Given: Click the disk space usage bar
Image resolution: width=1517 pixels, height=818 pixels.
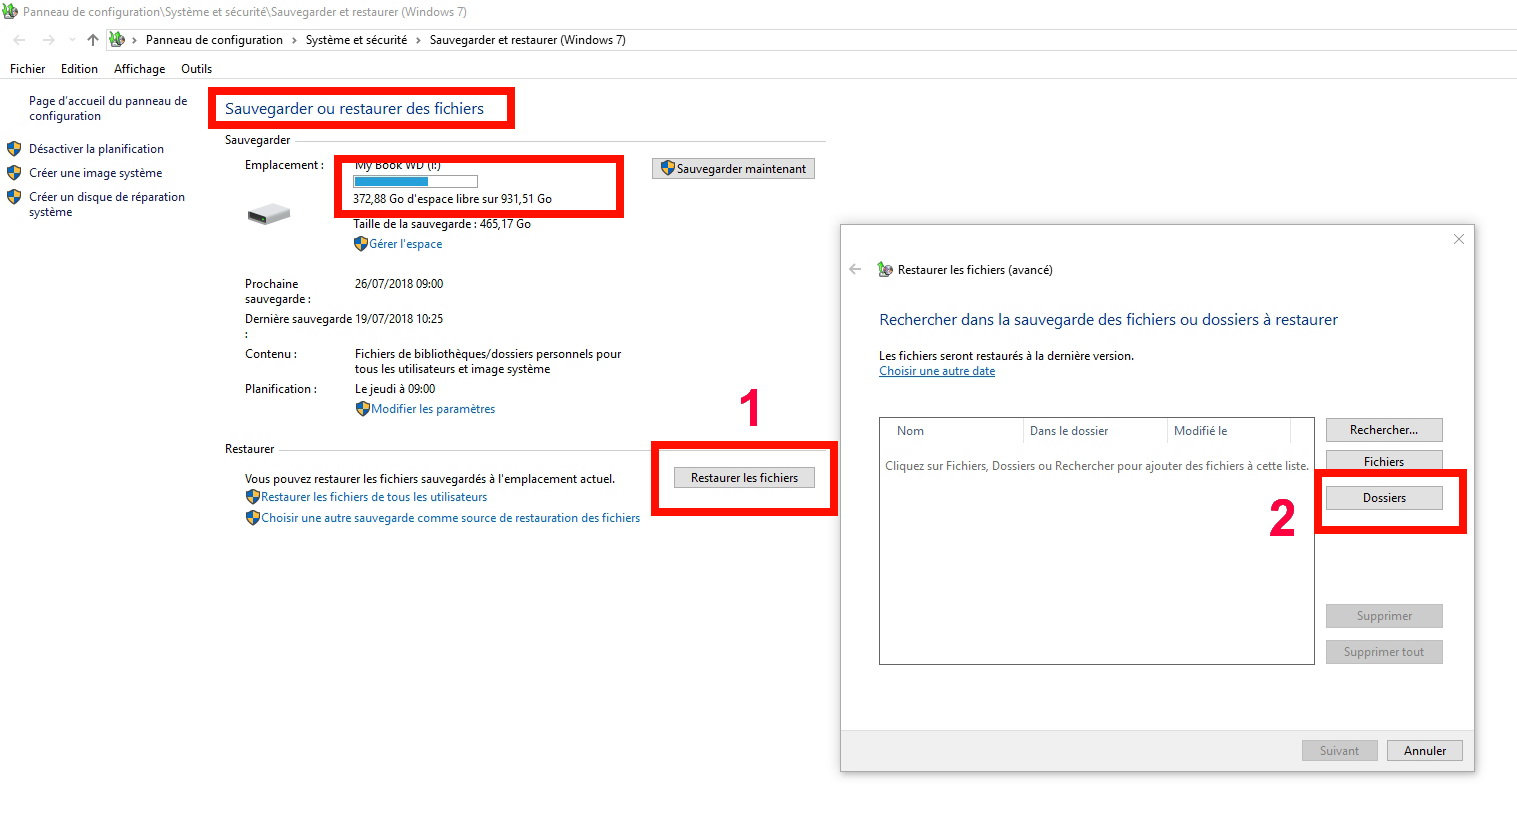Looking at the screenshot, I should (415, 181).
